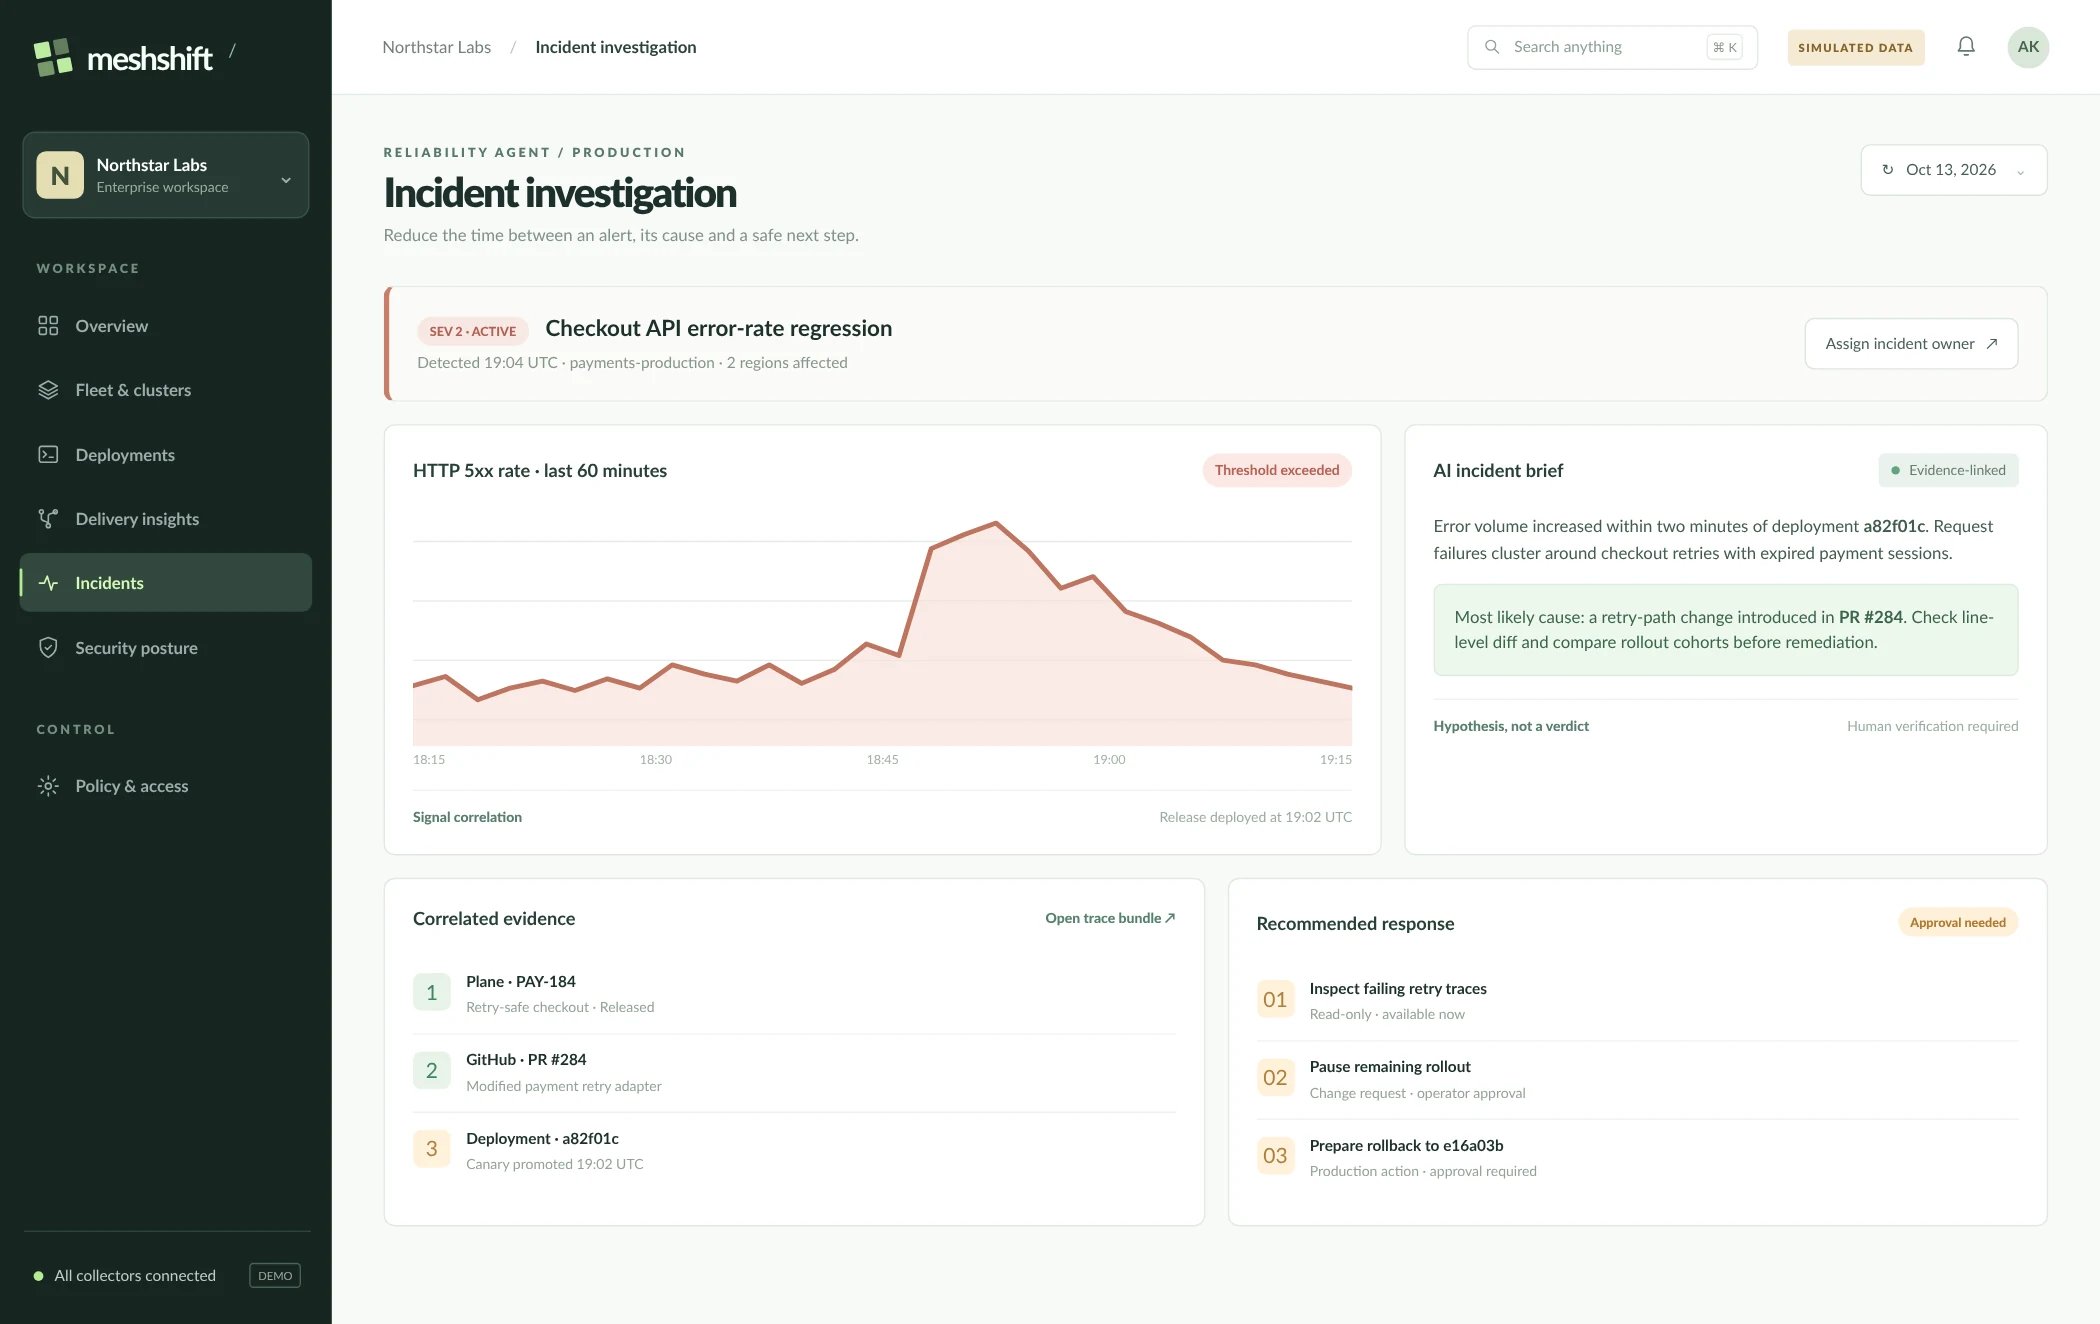Click the Approval needed badge
The width and height of the screenshot is (2100, 1324).
point(1958,922)
